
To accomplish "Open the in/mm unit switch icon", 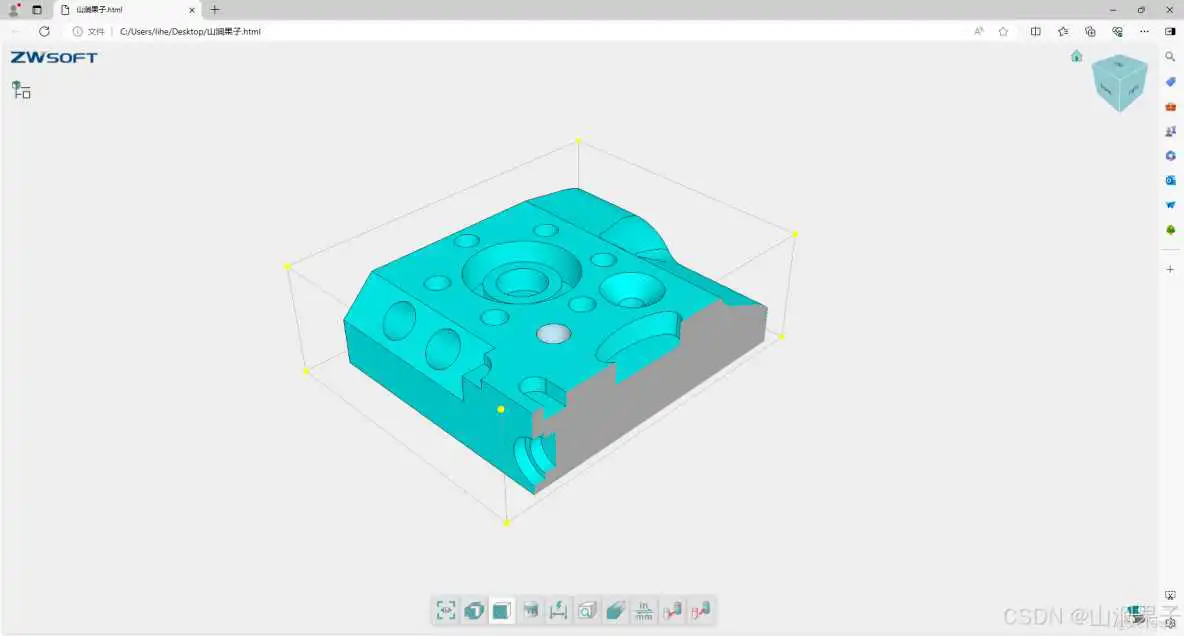I will tap(643, 610).
